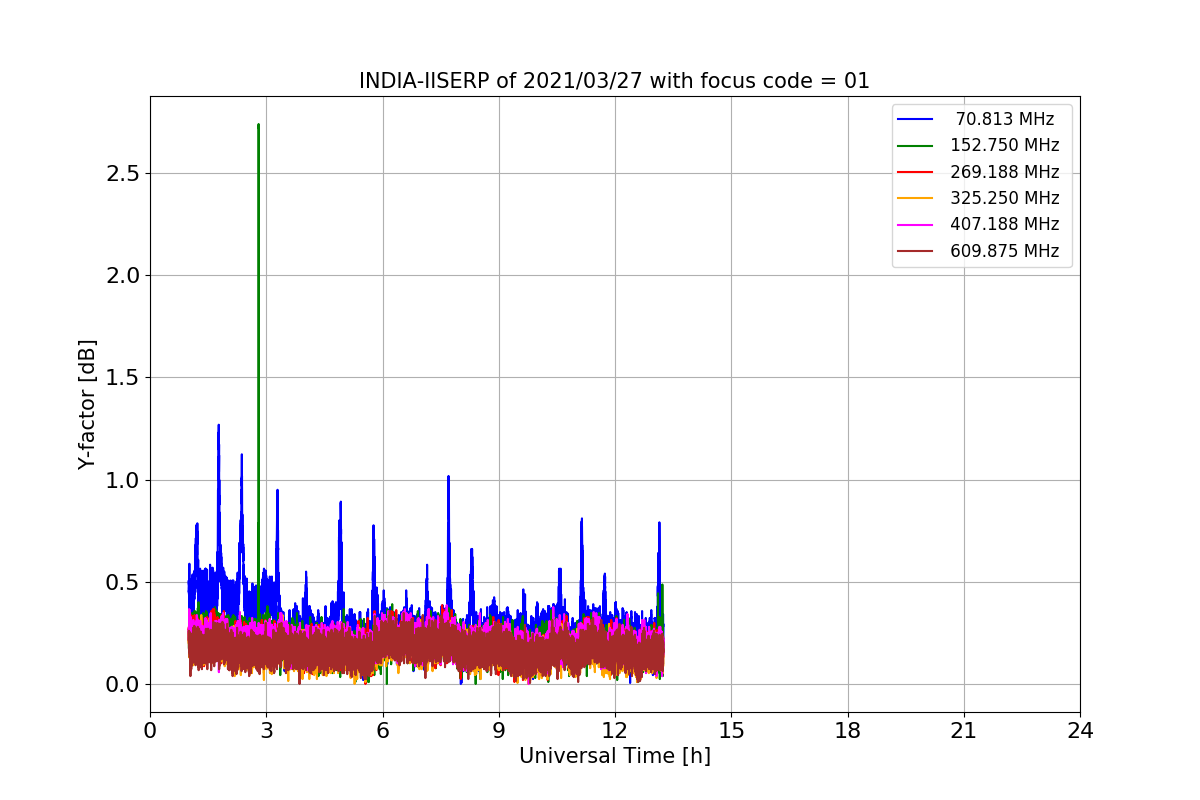This screenshot has width=1200, height=800.
Task: Click the brown line swatch in the legend
Action: (x=916, y=251)
